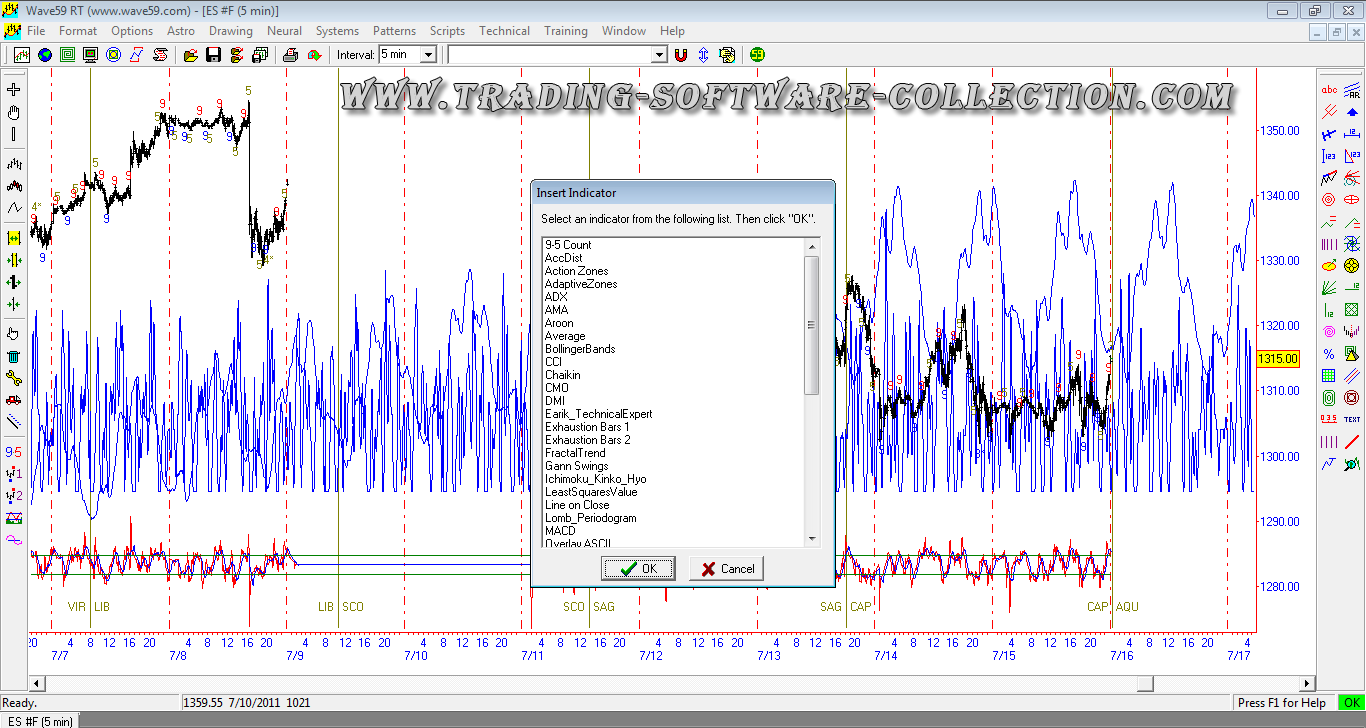Select the 'abc' text annotation tool
1366x728 pixels.
point(1329,90)
